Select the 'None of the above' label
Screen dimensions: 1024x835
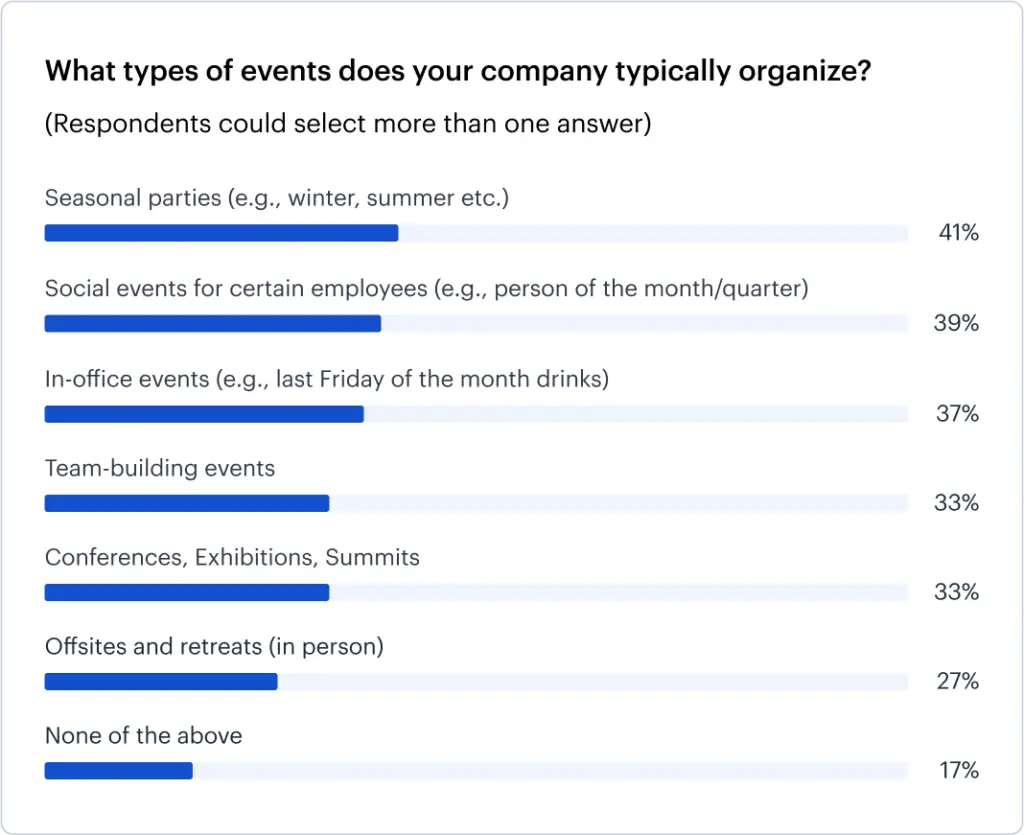144,736
